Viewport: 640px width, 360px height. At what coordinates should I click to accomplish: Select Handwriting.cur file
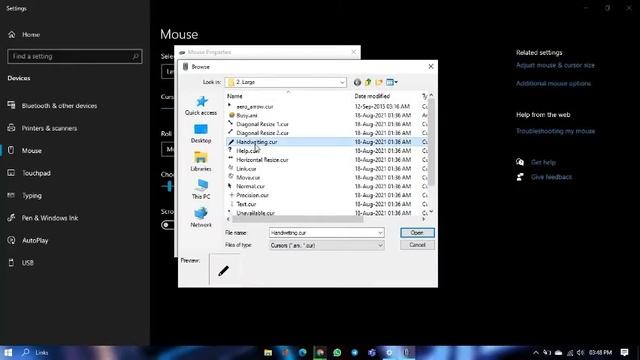pyautogui.click(x=257, y=142)
